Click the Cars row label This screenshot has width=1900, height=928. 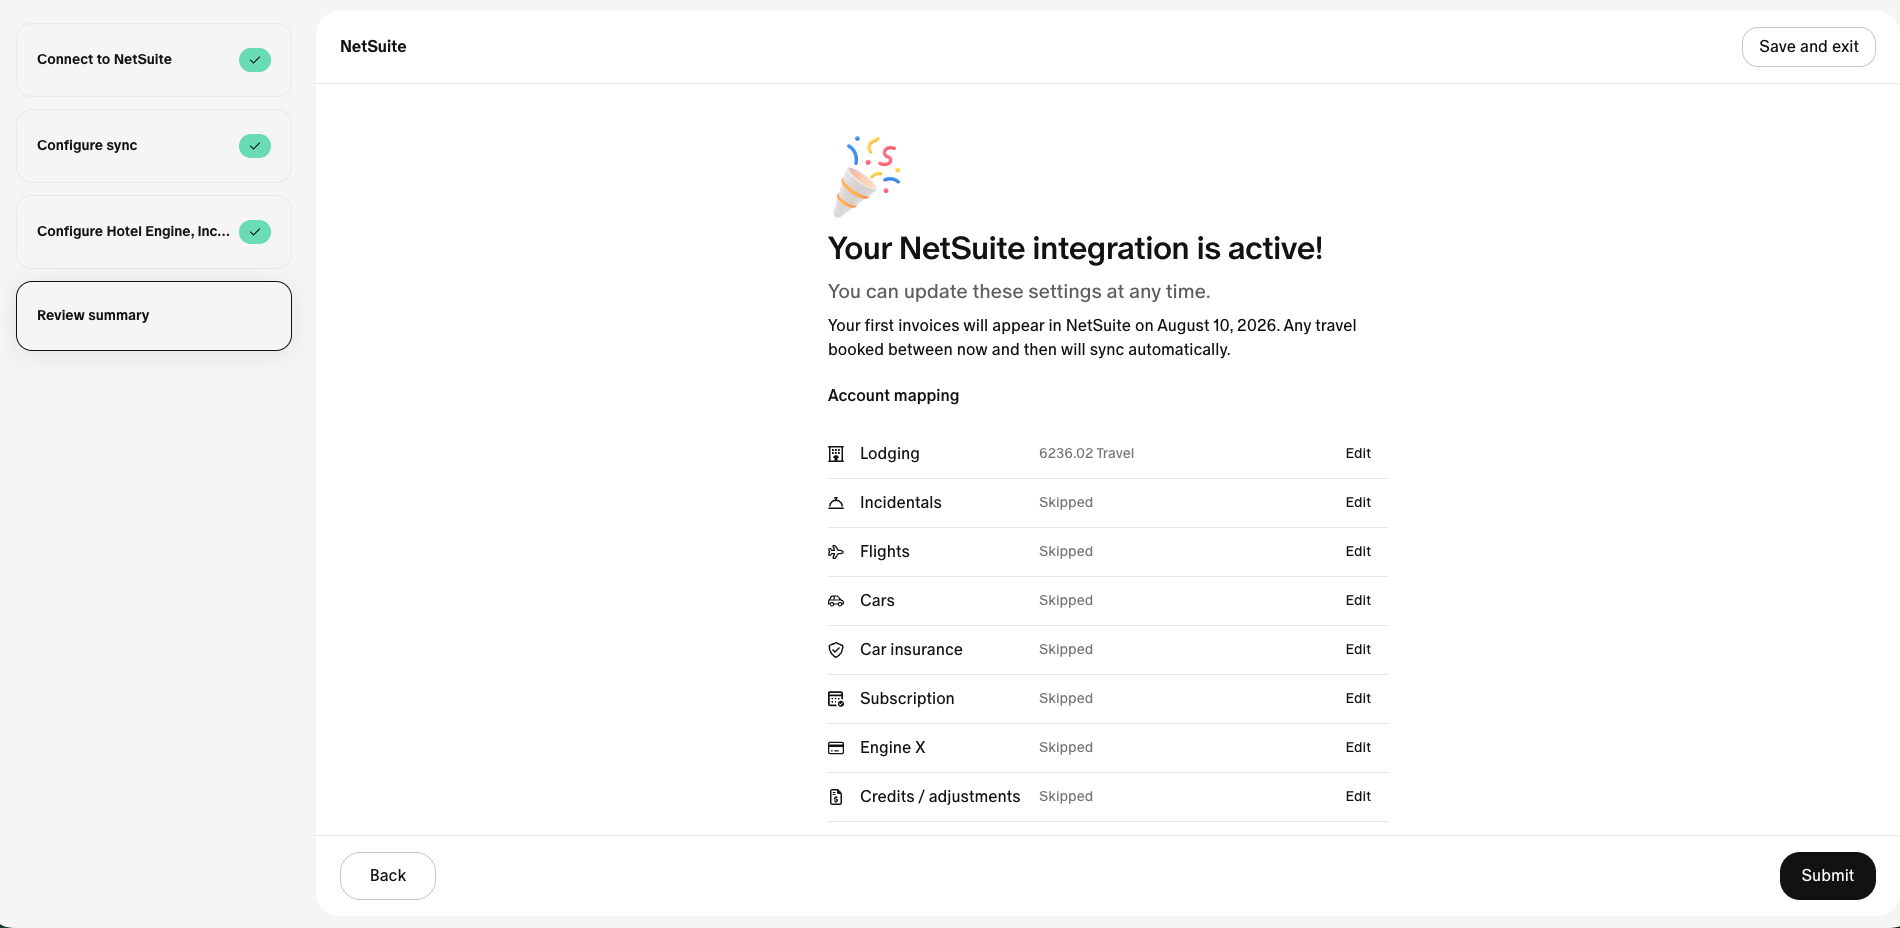coord(877,600)
